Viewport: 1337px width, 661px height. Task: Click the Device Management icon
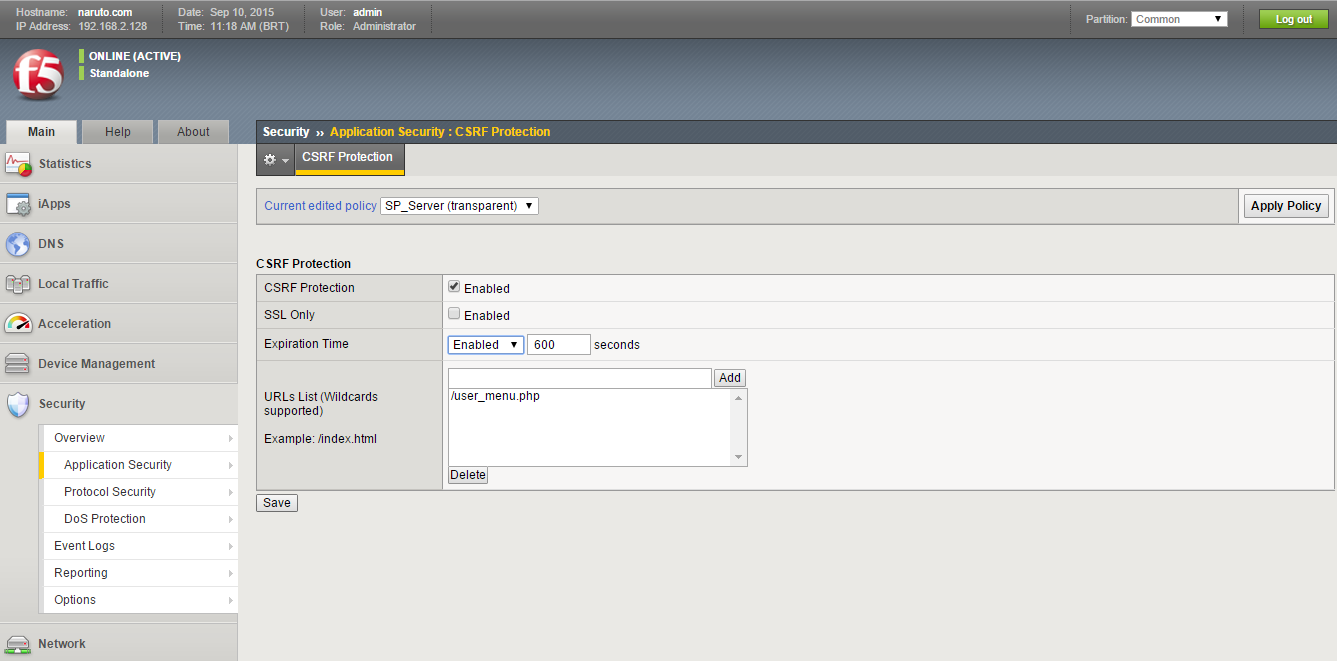tap(18, 364)
